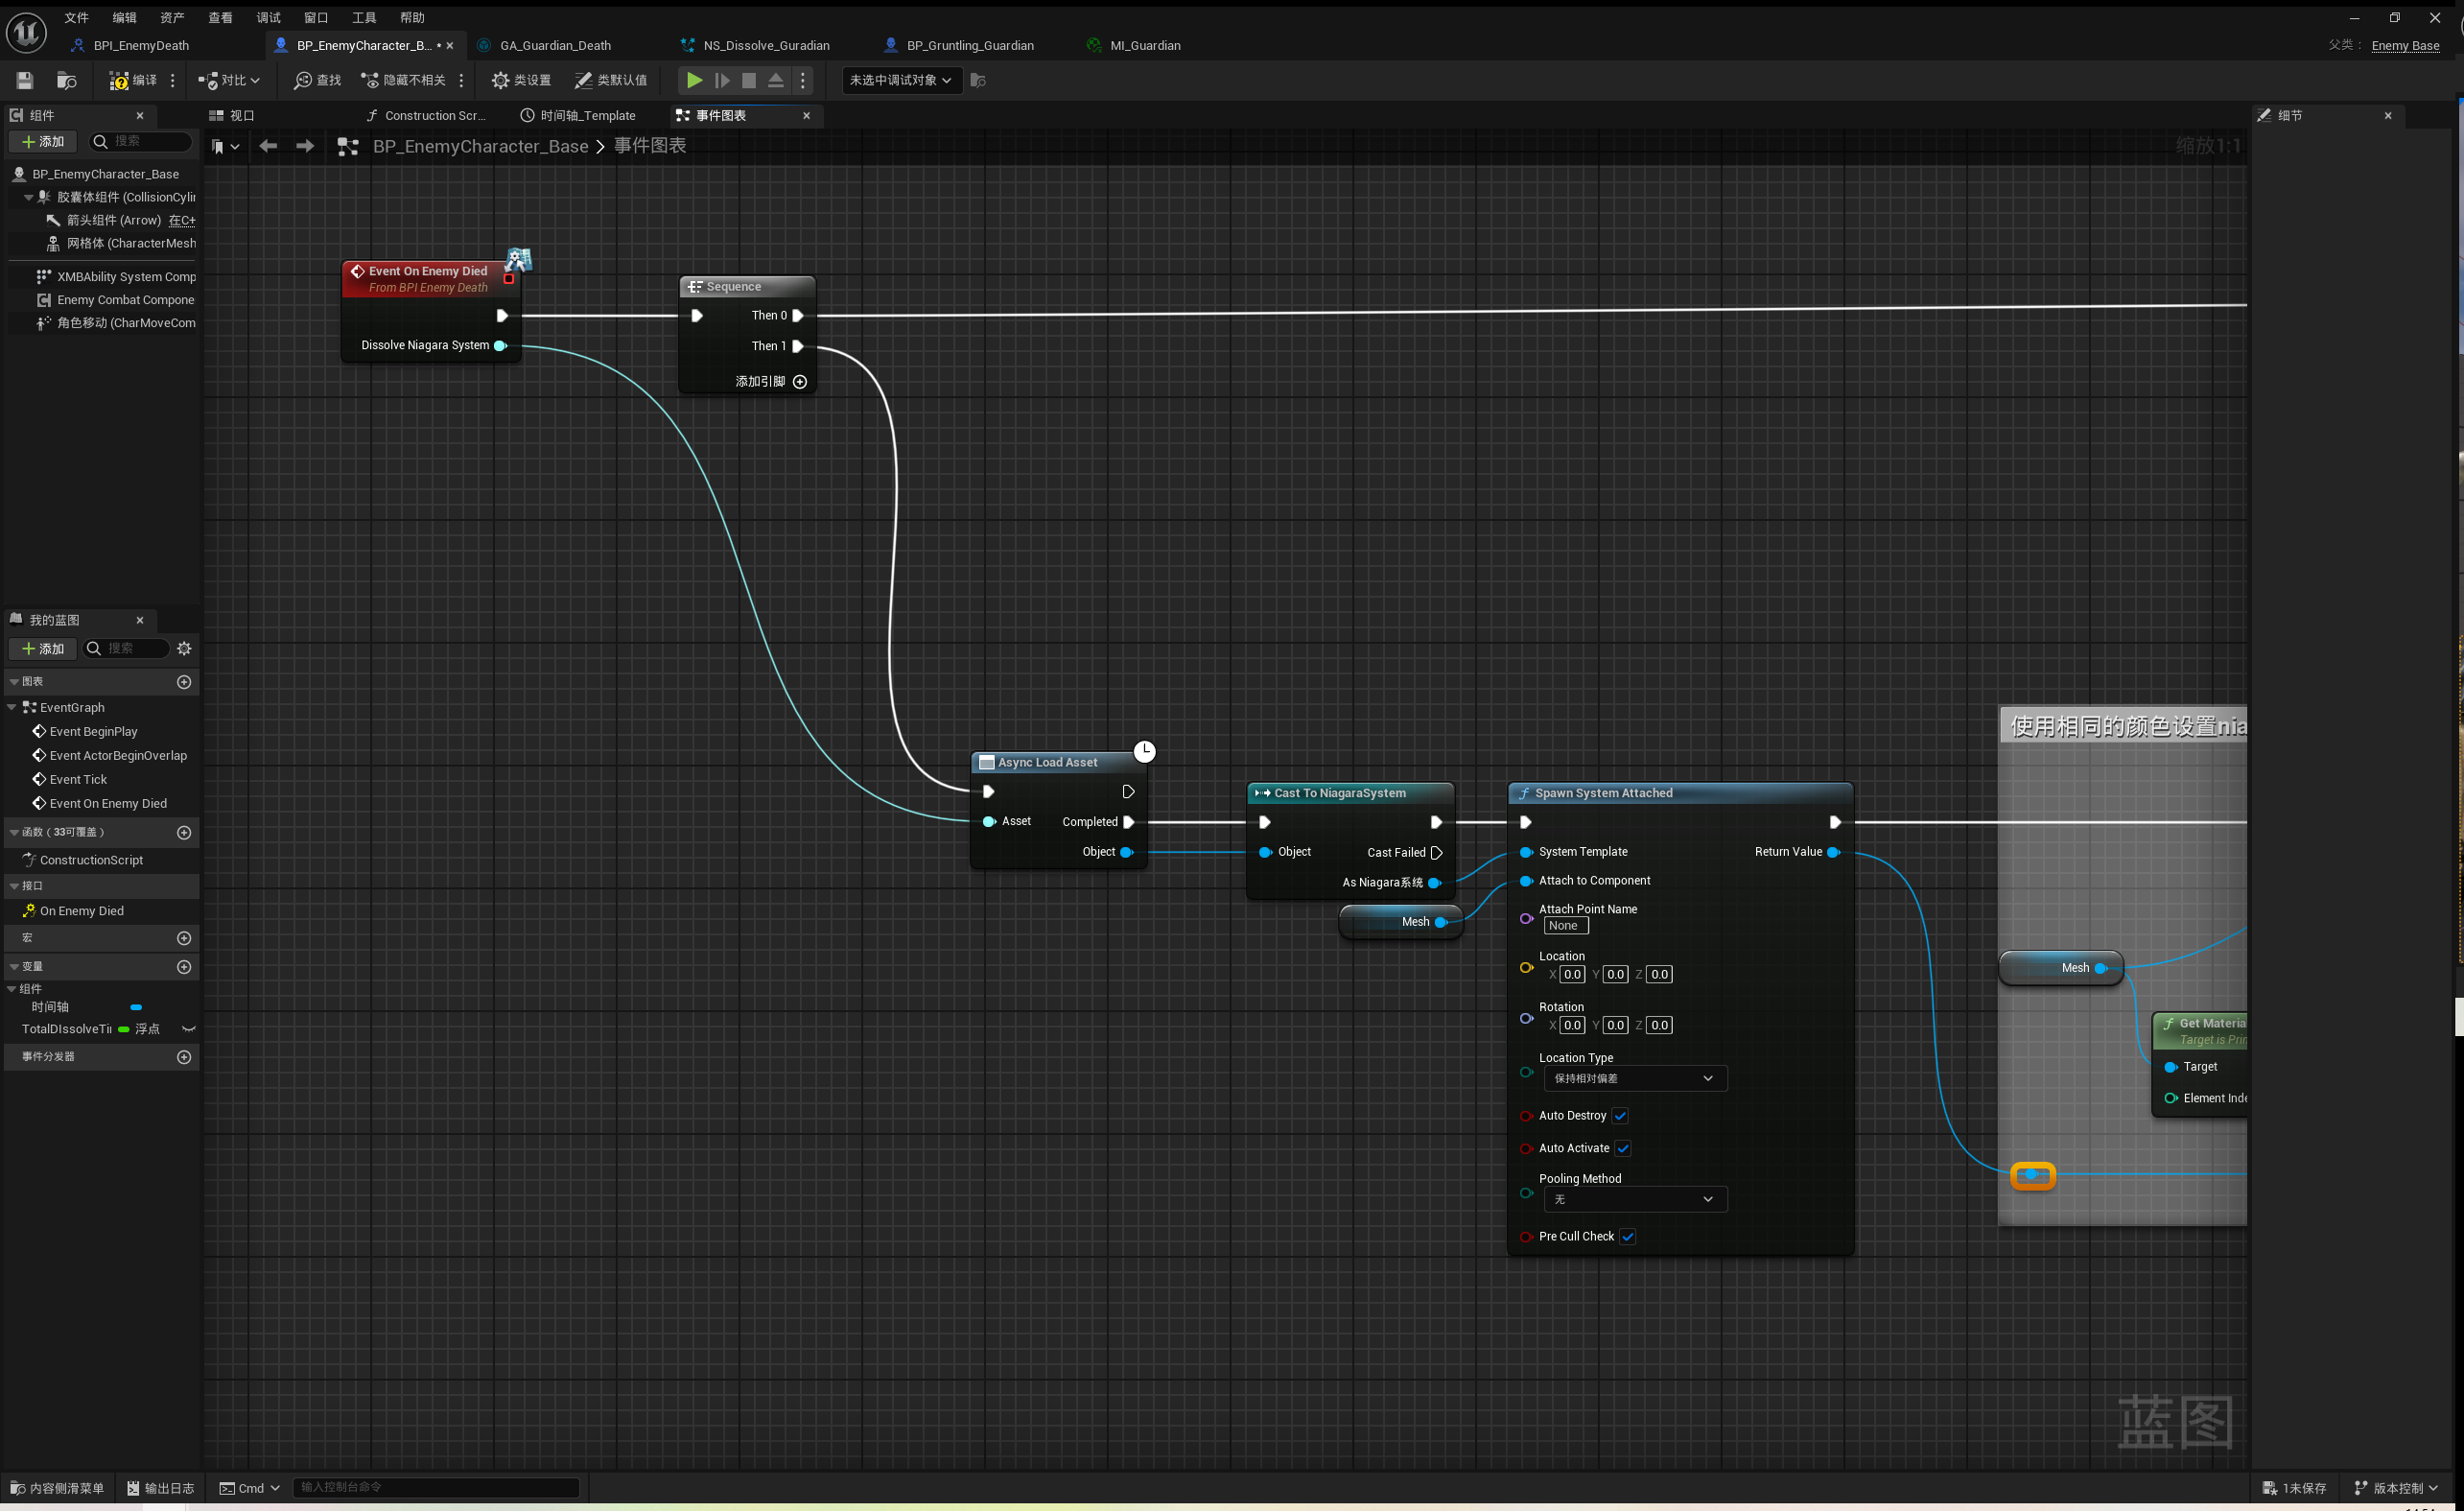Navigate back with the left arrow
2464x1511 pixels.
[268, 146]
